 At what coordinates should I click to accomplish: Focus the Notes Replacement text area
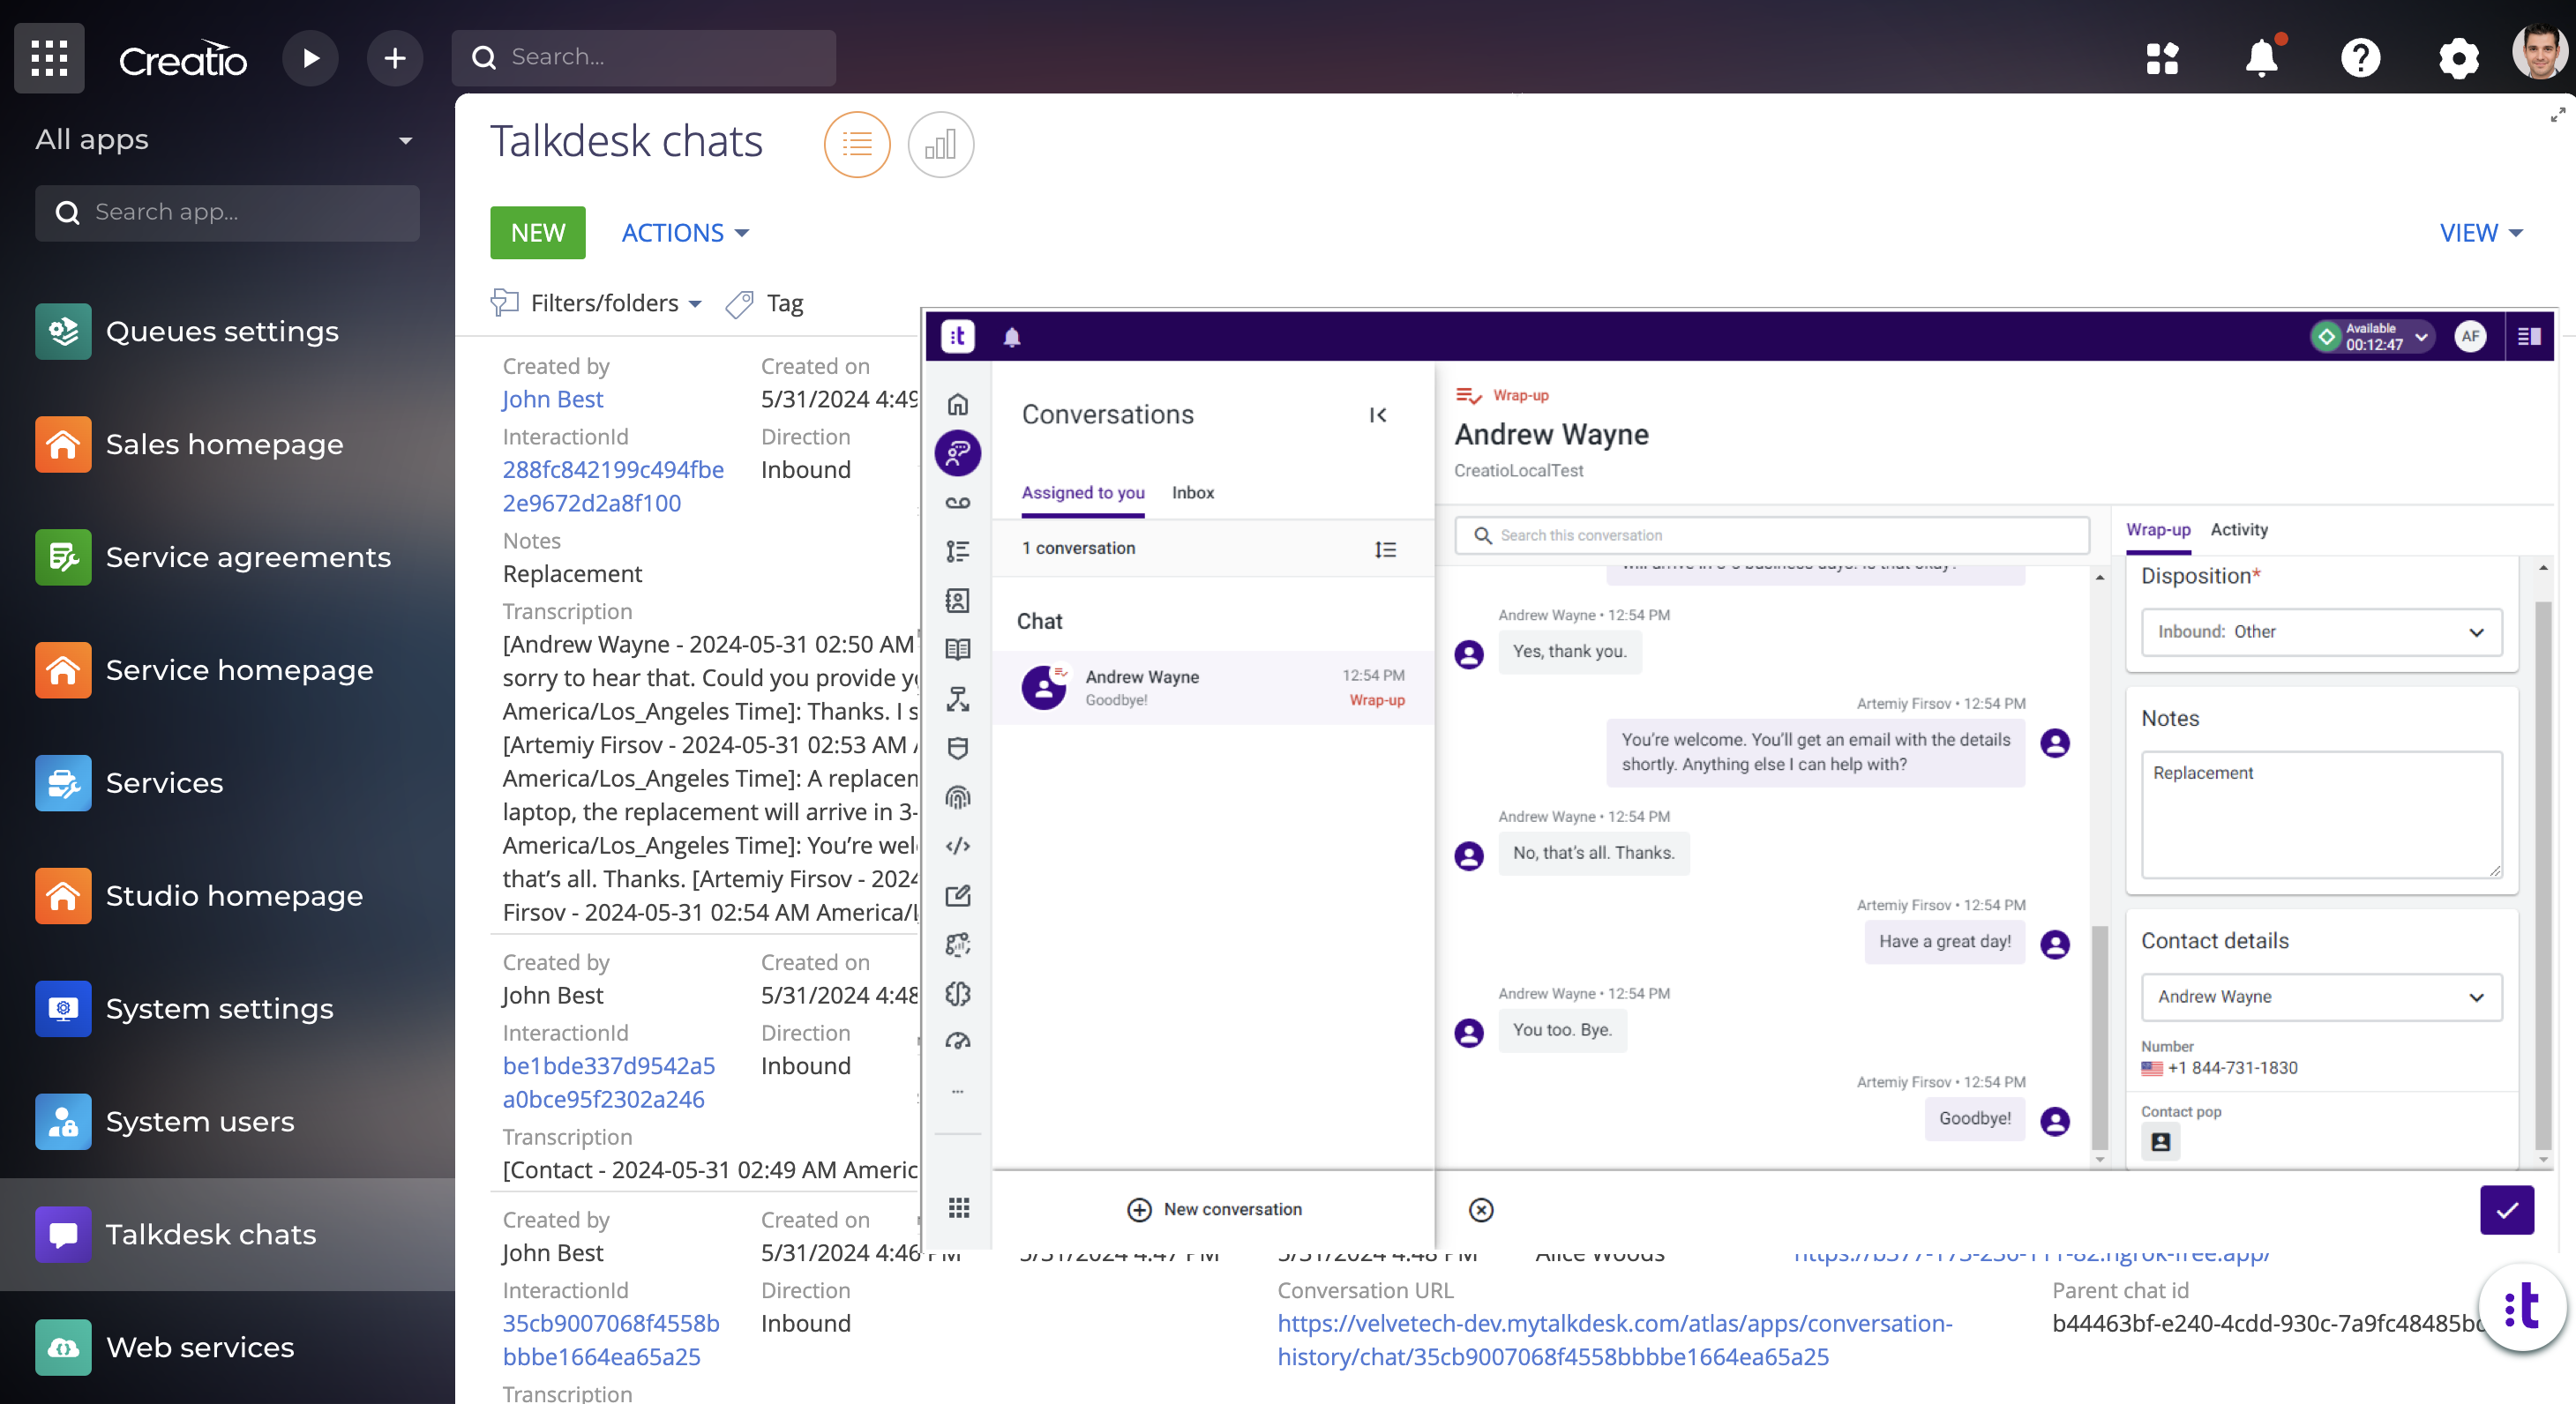coord(2321,815)
